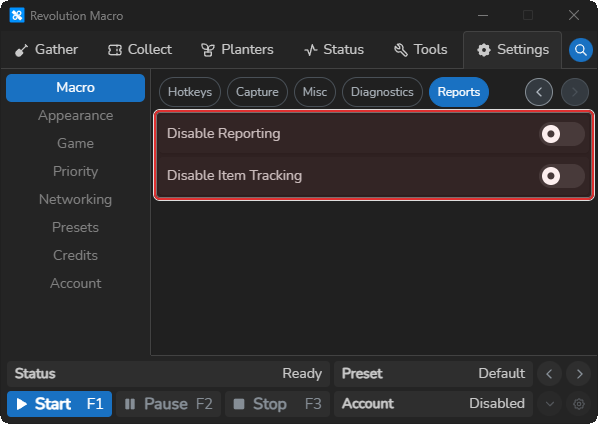The height and width of the screenshot is (424, 598).
Task: Show earlier sub-tabs with left chevron
Action: click(x=539, y=92)
